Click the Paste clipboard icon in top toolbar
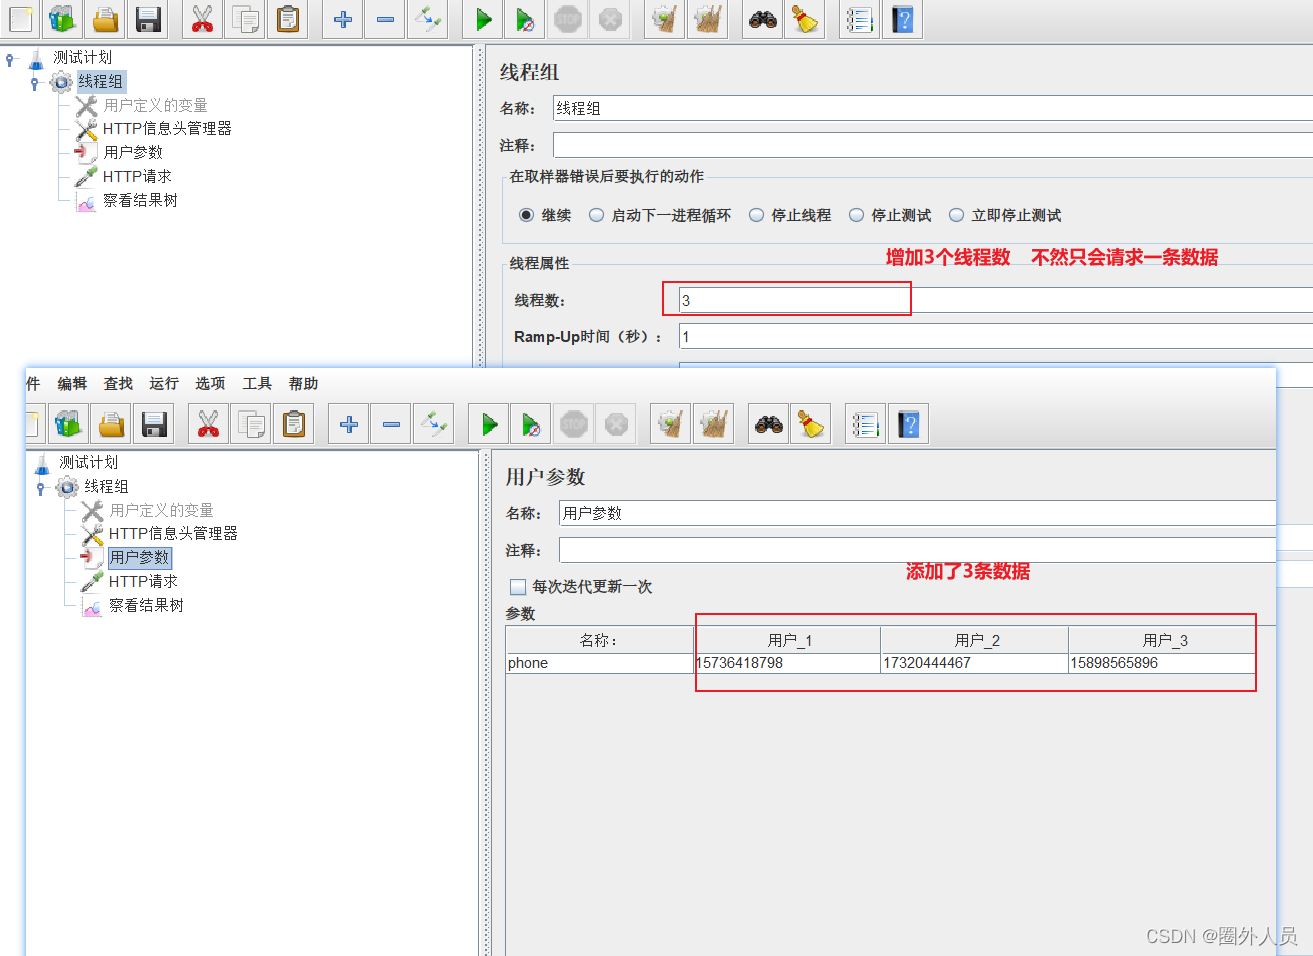The width and height of the screenshot is (1313, 956). pos(288,19)
